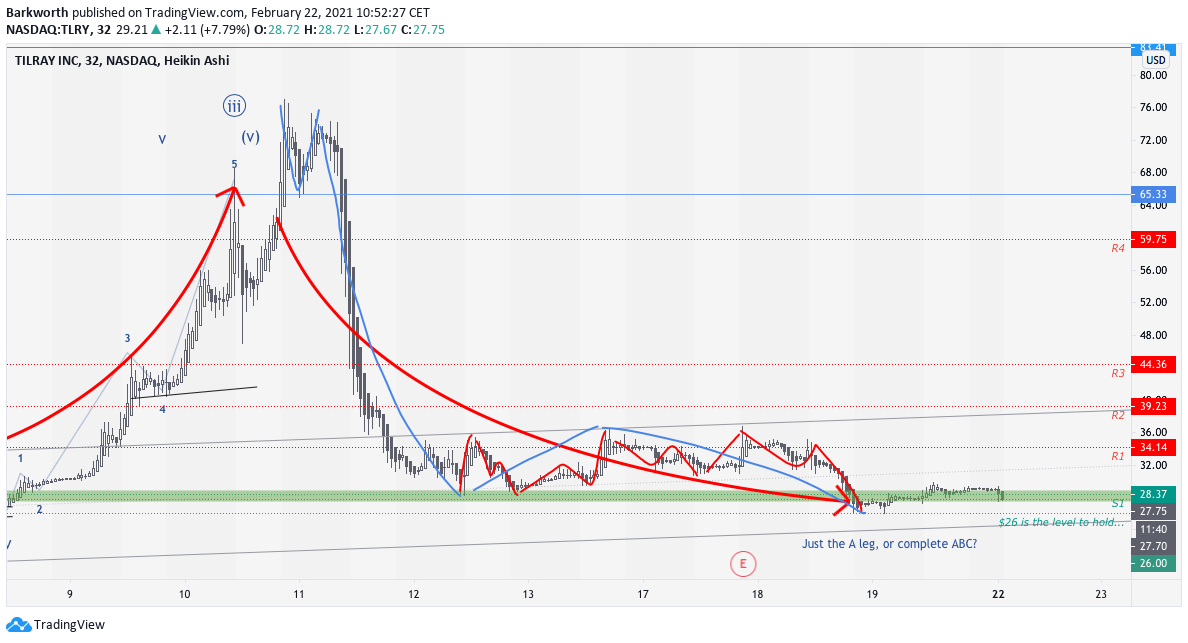Select the blue 65.33 price label
Image resolution: width=1188 pixels, height=643 pixels.
pyautogui.click(x=1153, y=195)
